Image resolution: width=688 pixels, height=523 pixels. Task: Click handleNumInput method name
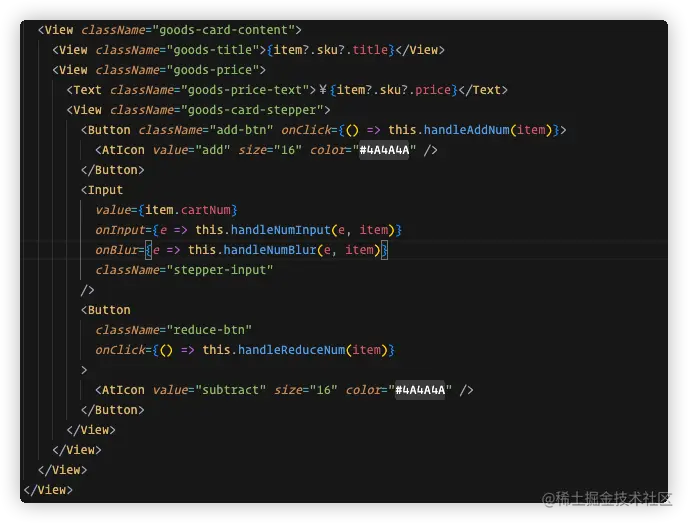pos(281,230)
